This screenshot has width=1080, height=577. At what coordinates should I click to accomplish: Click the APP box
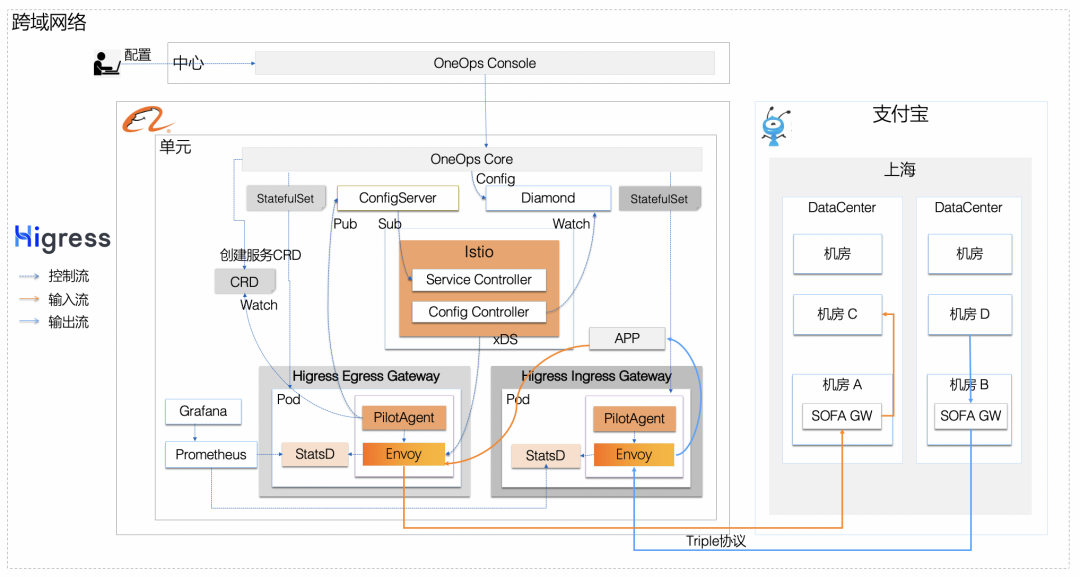point(627,339)
